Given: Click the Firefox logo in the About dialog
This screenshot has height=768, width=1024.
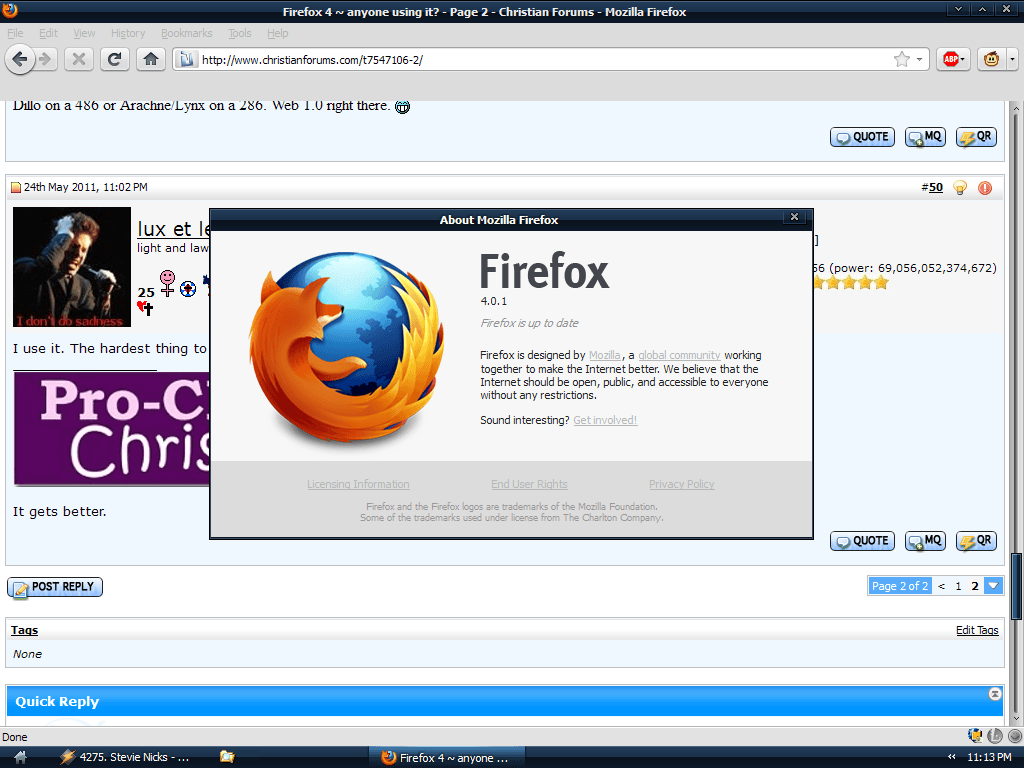Looking at the screenshot, I should coord(347,346).
